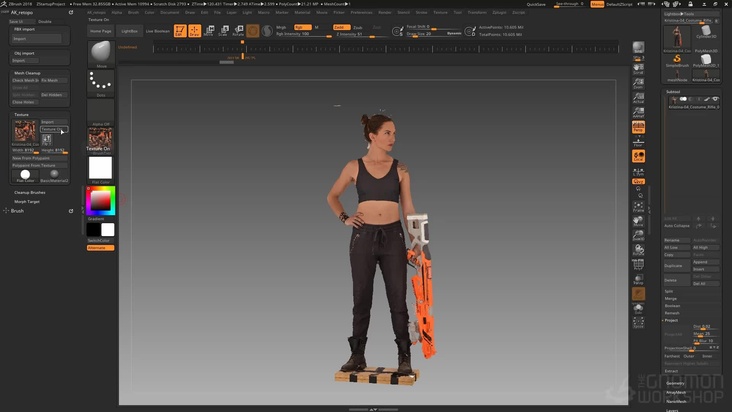Activate the Draw mode button
The image size is (732, 412).
click(195, 31)
